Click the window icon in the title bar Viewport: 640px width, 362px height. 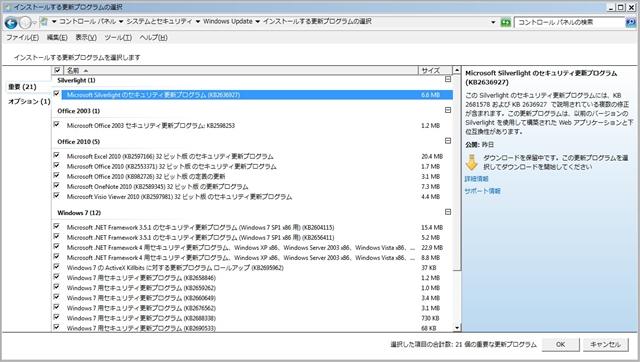tap(7, 7)
